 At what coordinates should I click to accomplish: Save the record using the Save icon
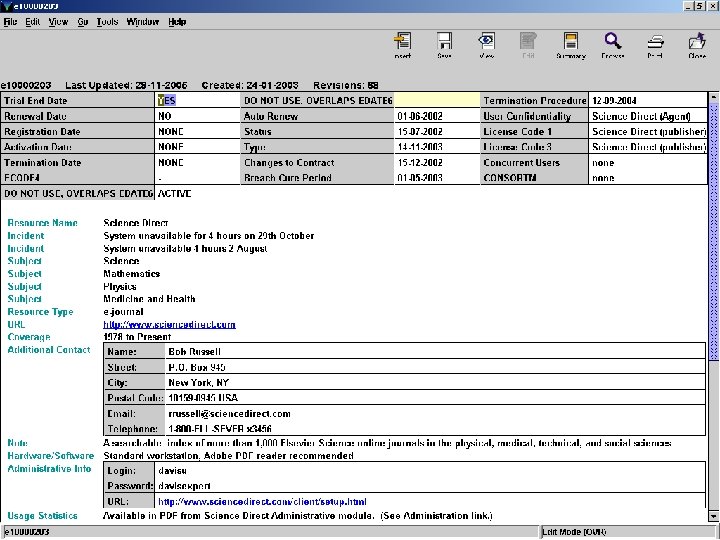(x=444, y=43)
